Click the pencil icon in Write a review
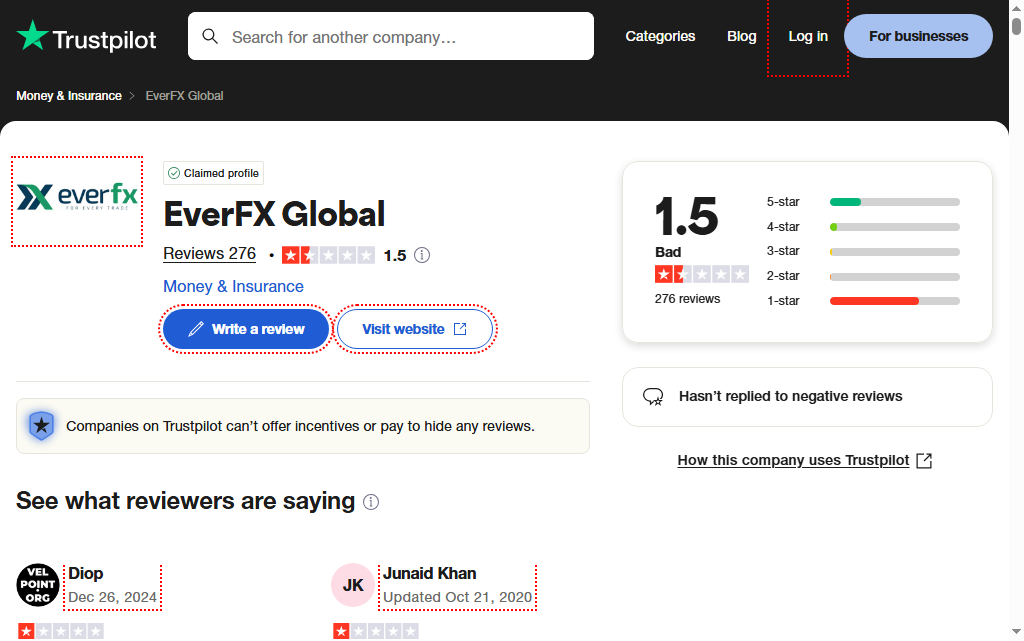 pyautogui.click(x=195, y=329)
